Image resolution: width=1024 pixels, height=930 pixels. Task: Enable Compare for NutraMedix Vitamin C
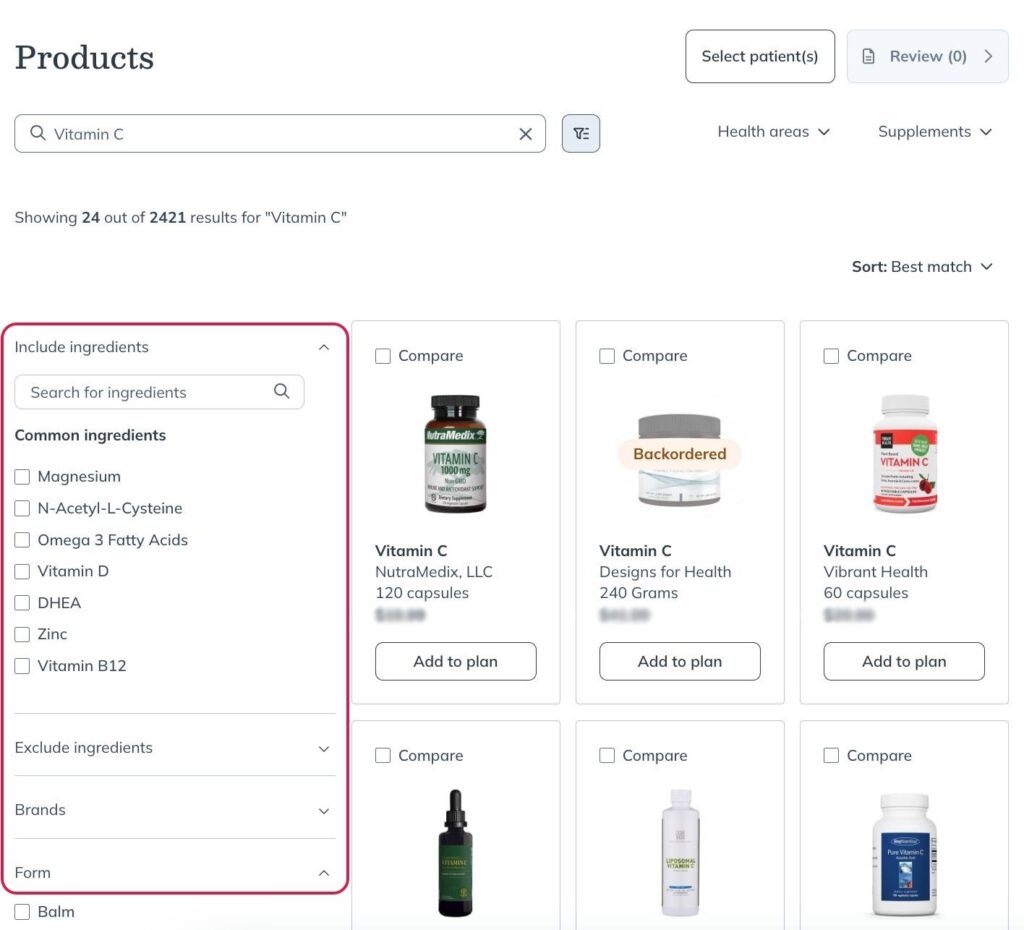tap(383, 356)
